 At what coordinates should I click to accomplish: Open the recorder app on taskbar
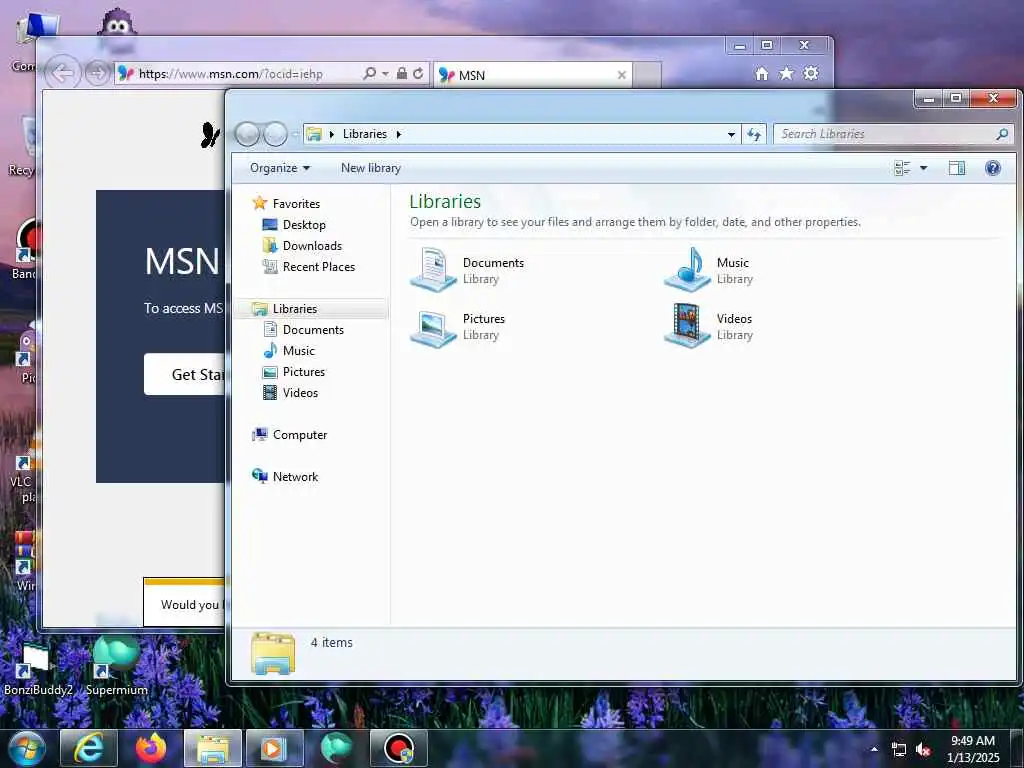pyautogui.click(x=398, y=748)
